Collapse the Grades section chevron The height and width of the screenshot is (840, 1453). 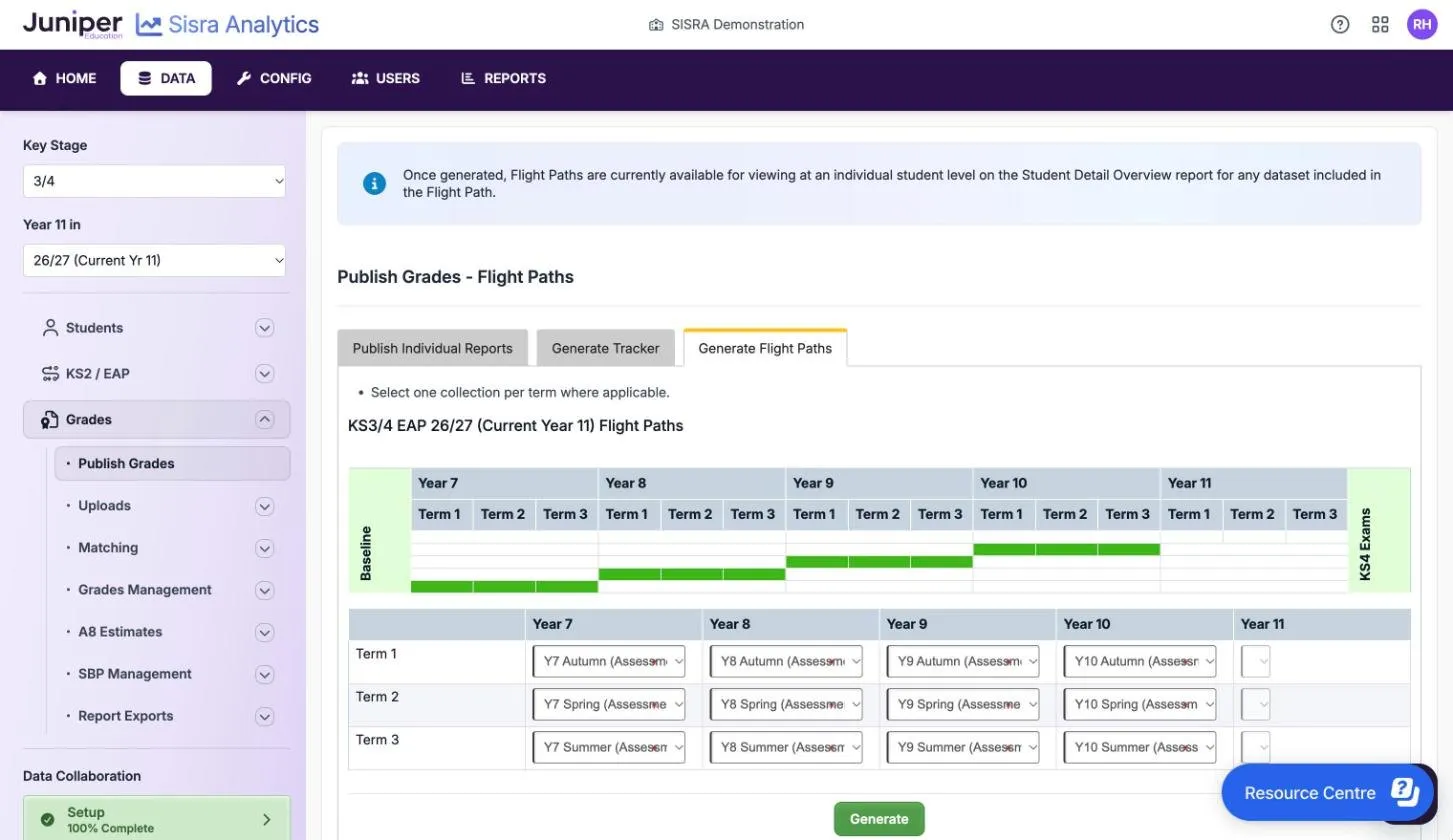(x=264, y=420)
